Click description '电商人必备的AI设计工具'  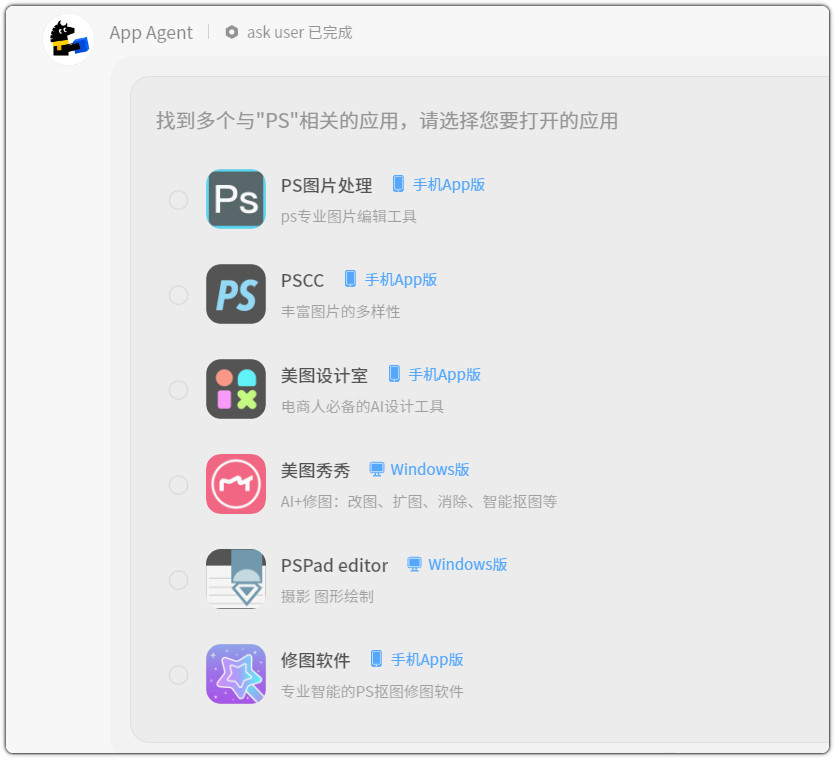coord(362,406)
